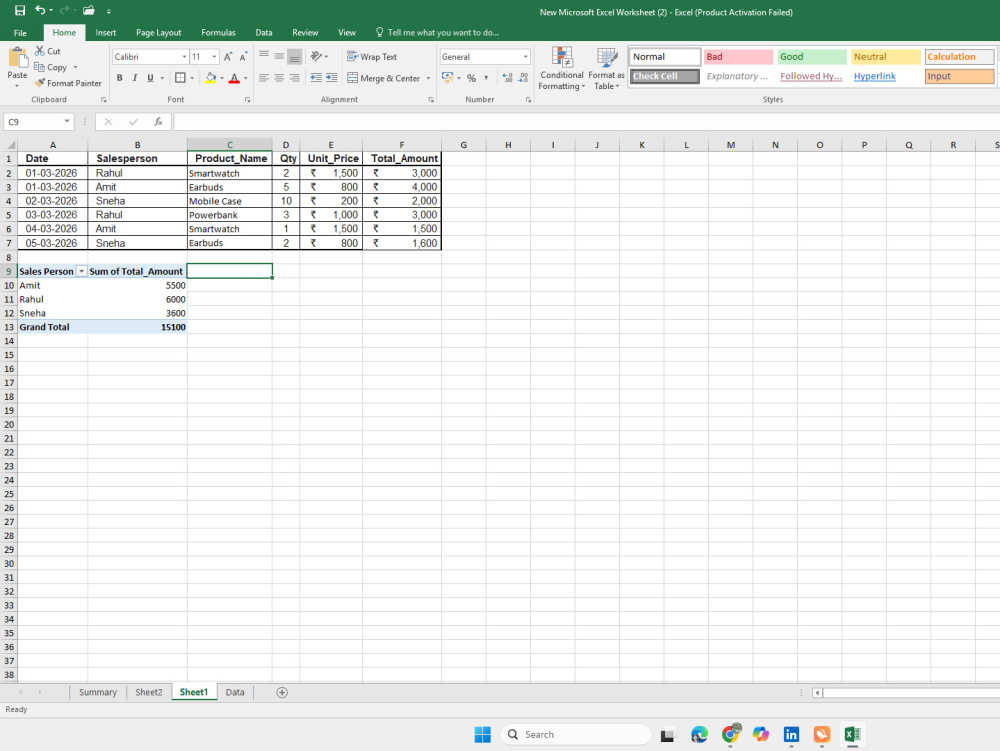This screenshot has width=1000, height=751.
Task: Apply the Check Cell style
Action: coord(665,76)
